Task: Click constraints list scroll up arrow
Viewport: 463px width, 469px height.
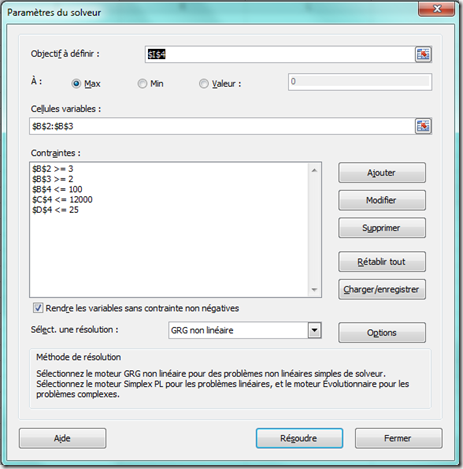Action: click(314, 170)
